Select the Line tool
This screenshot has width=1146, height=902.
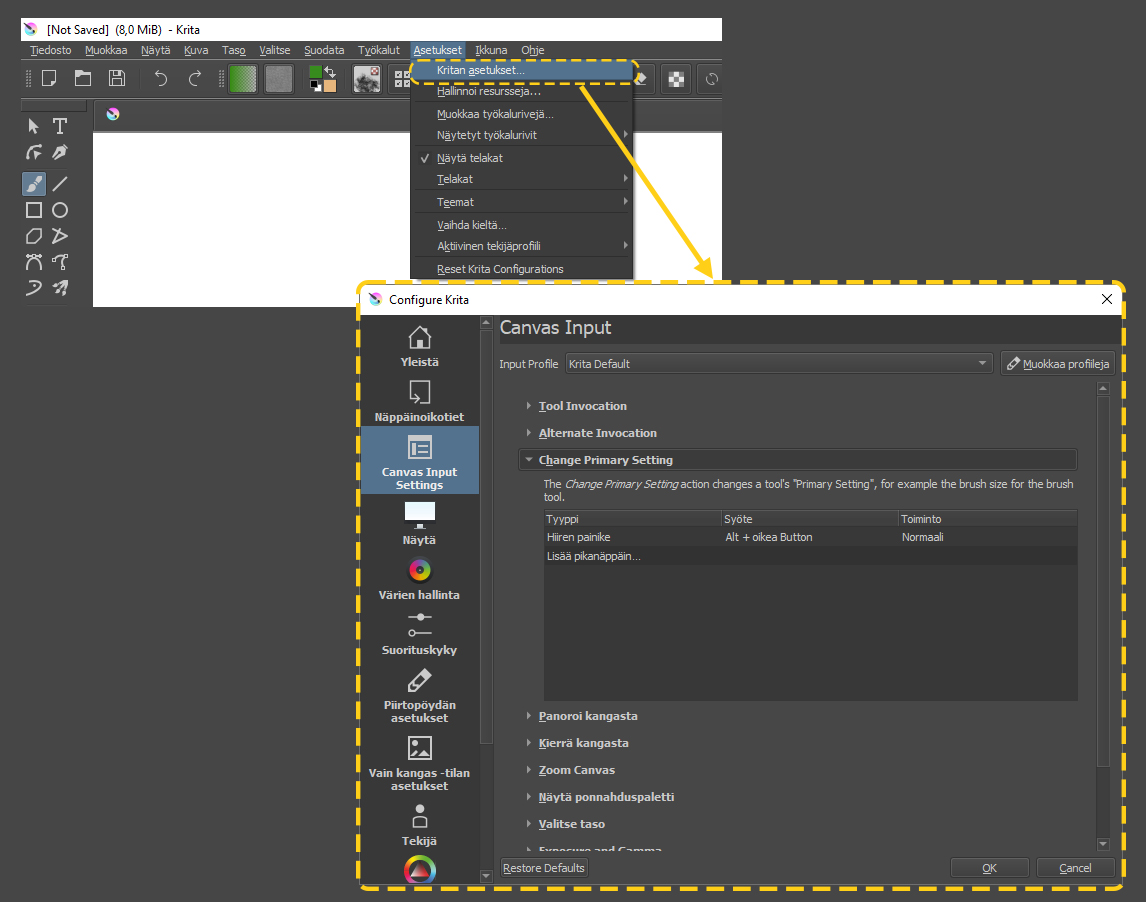[60, 183]
